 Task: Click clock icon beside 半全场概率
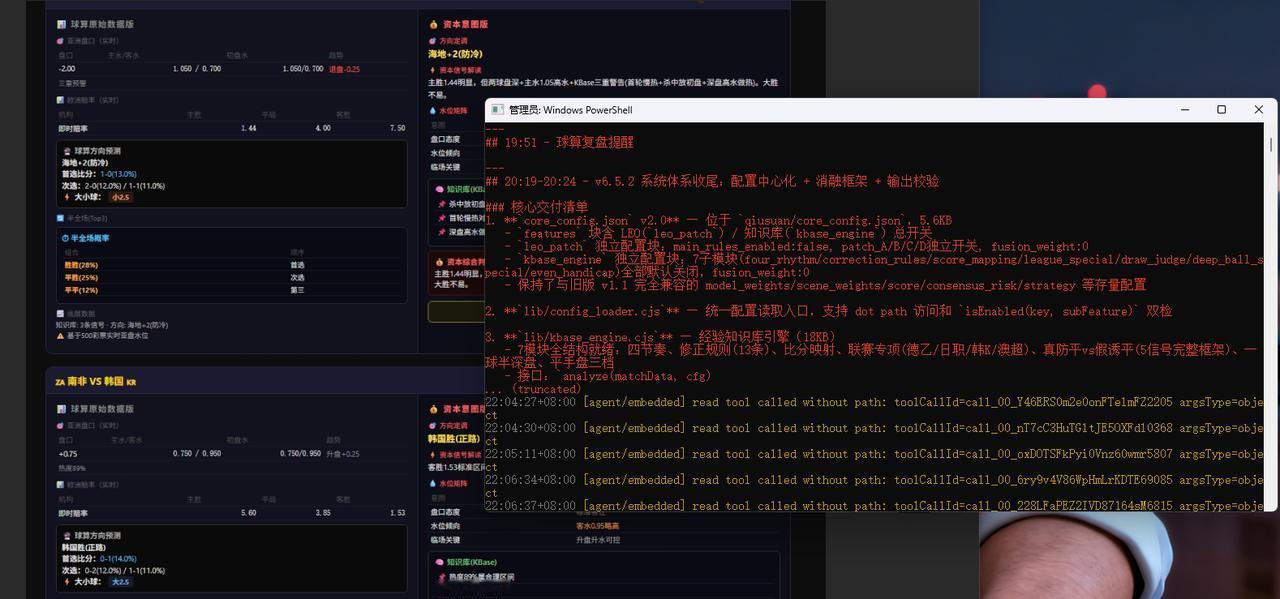click(66, 238)
